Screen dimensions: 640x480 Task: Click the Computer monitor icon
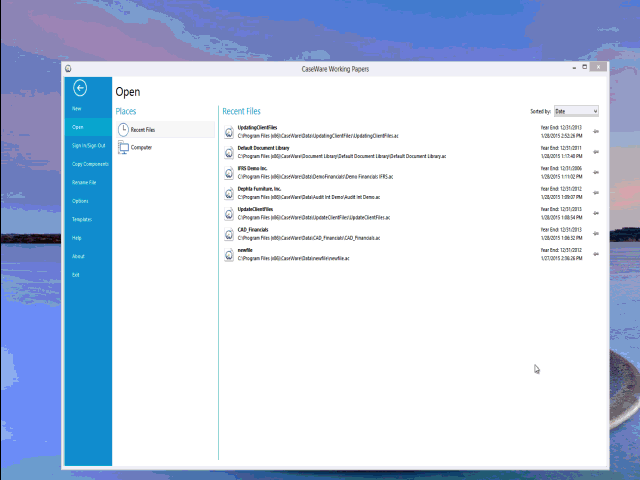(x=123, y=147)
